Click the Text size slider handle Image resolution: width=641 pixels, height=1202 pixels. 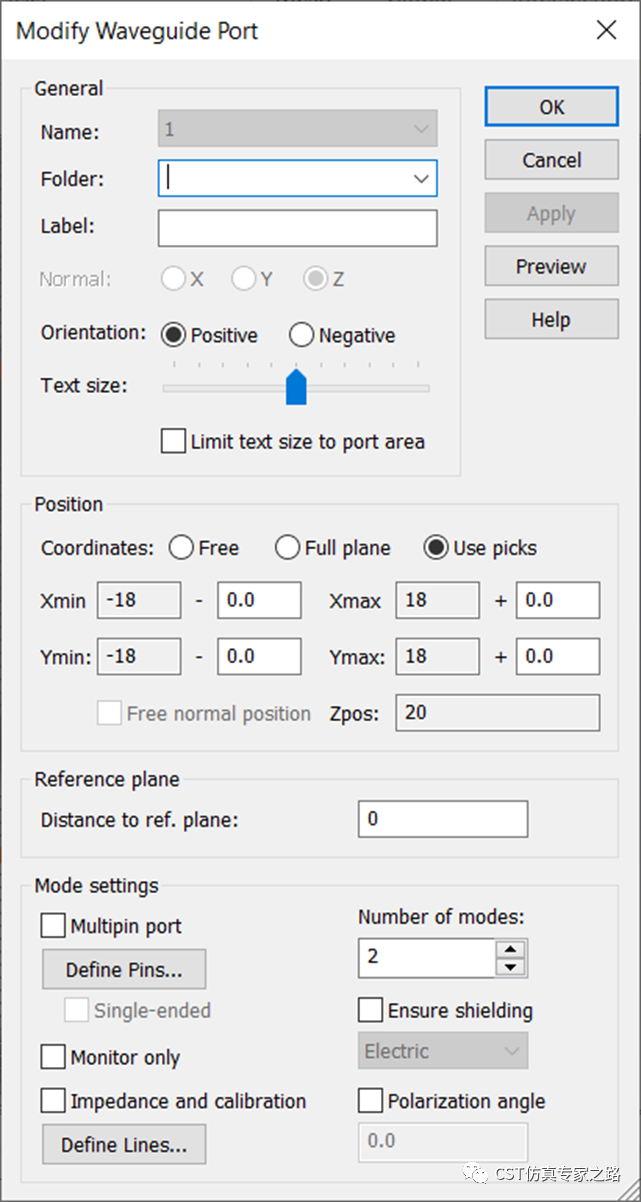[x=296, y=386]
